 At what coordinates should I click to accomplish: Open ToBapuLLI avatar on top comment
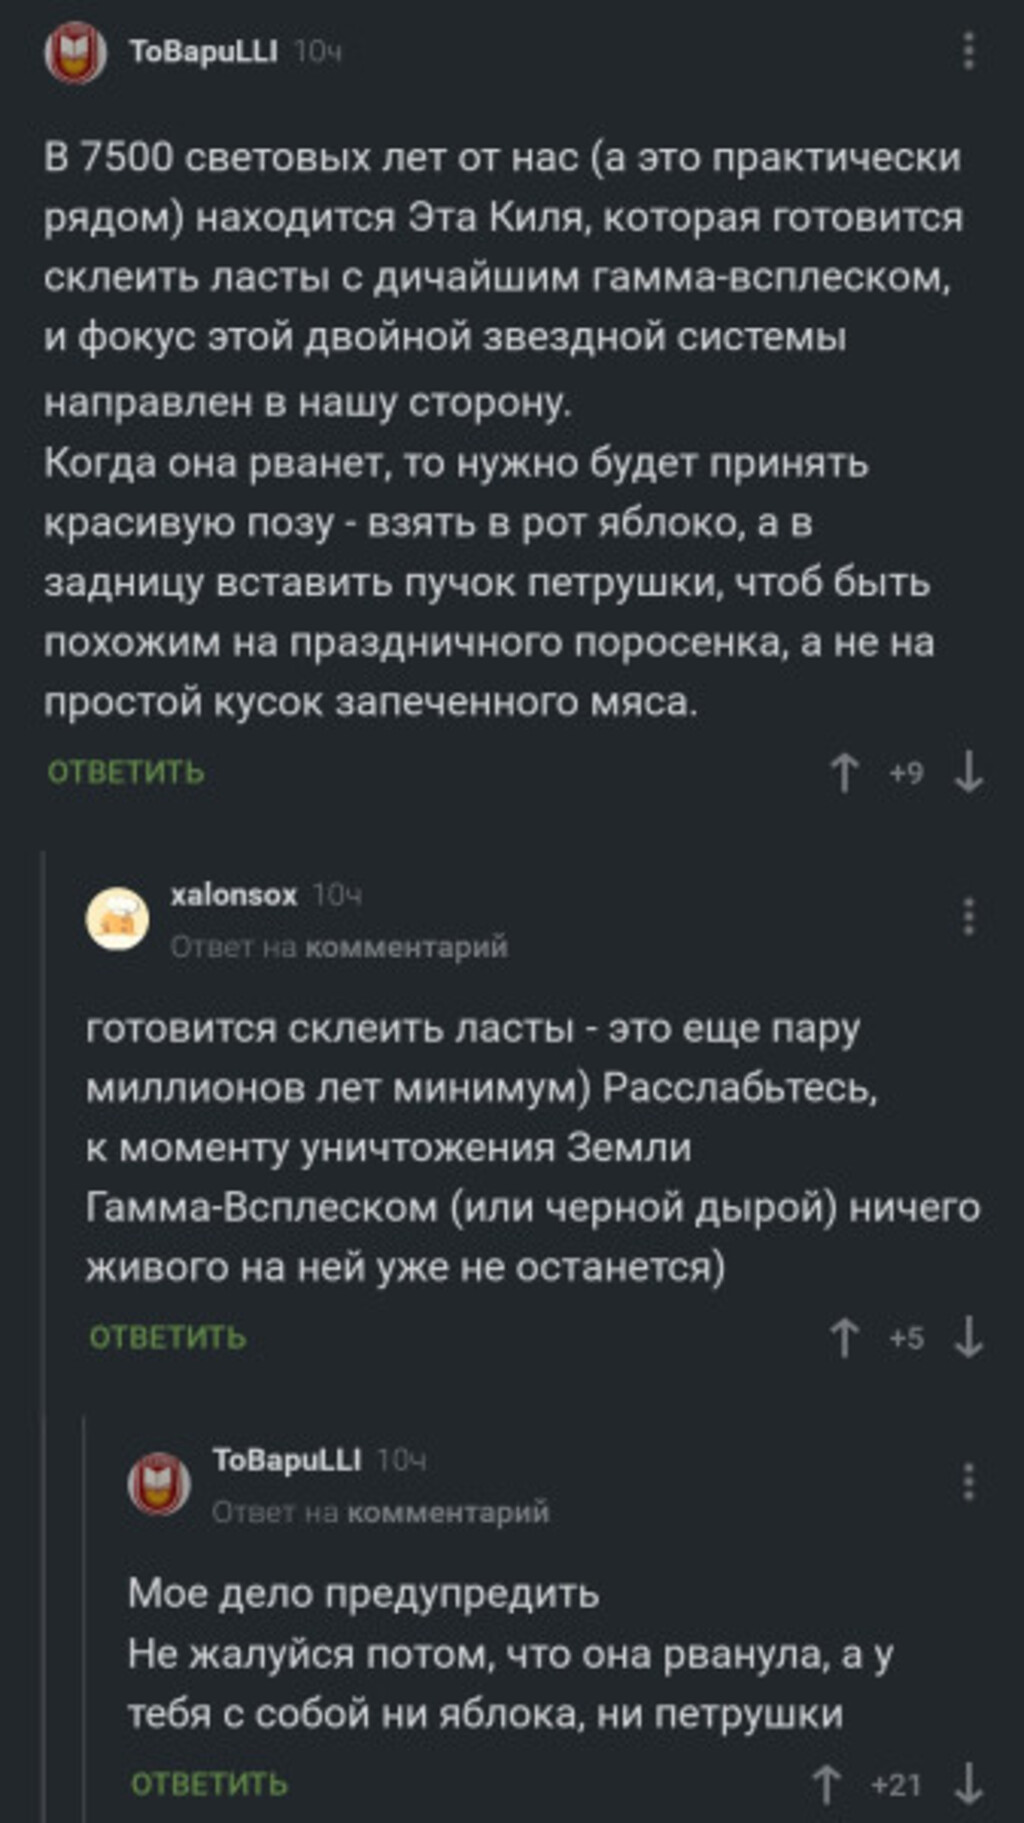pyautogui.click(x=75, y=53)
